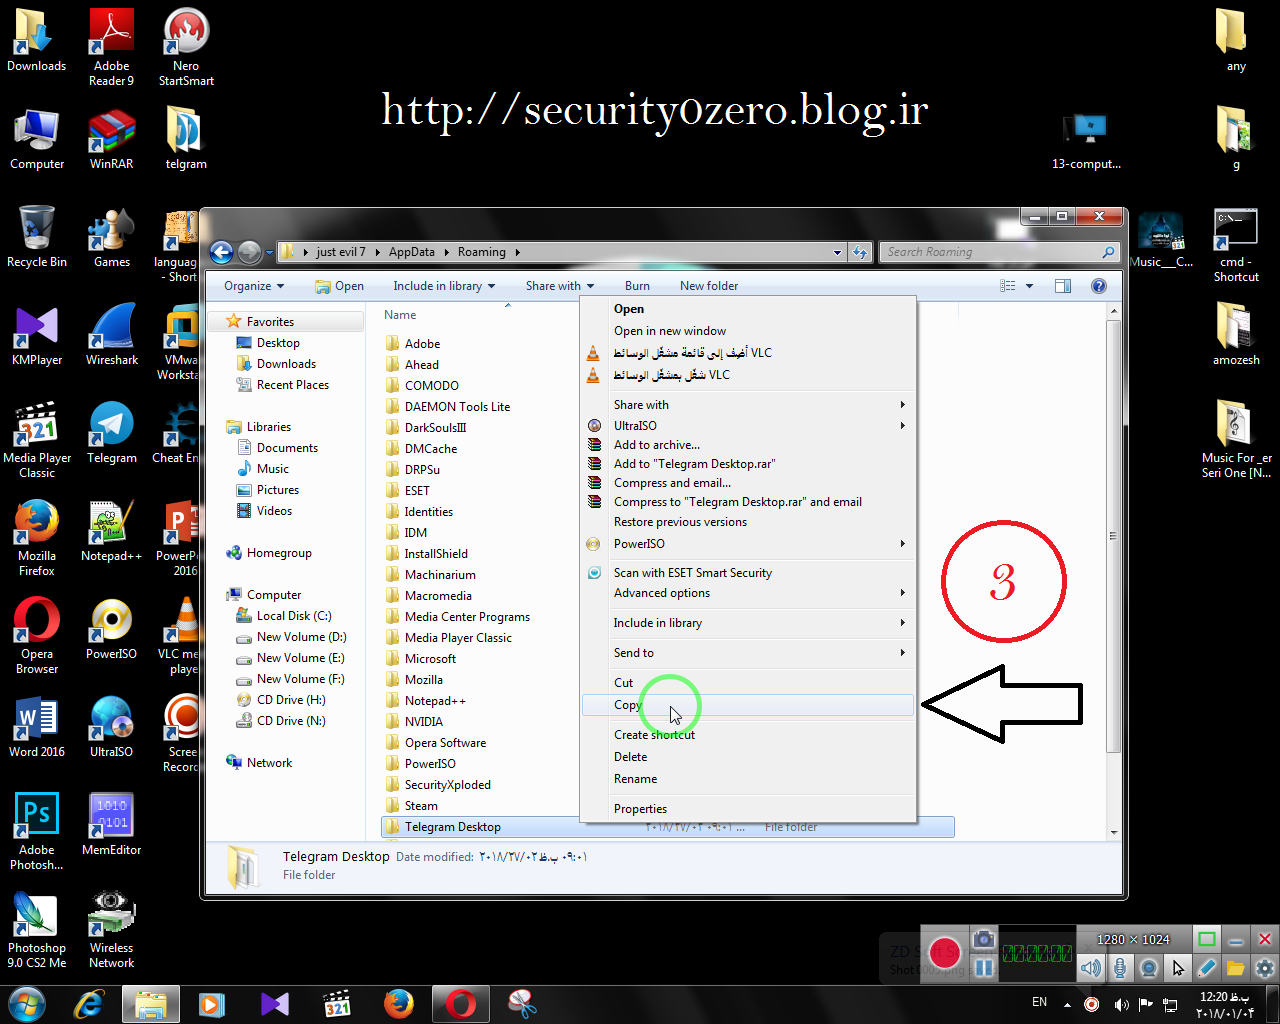Open Adobe Reader 9 desktop icon
1280x1024 pixels.
point(112,48)
